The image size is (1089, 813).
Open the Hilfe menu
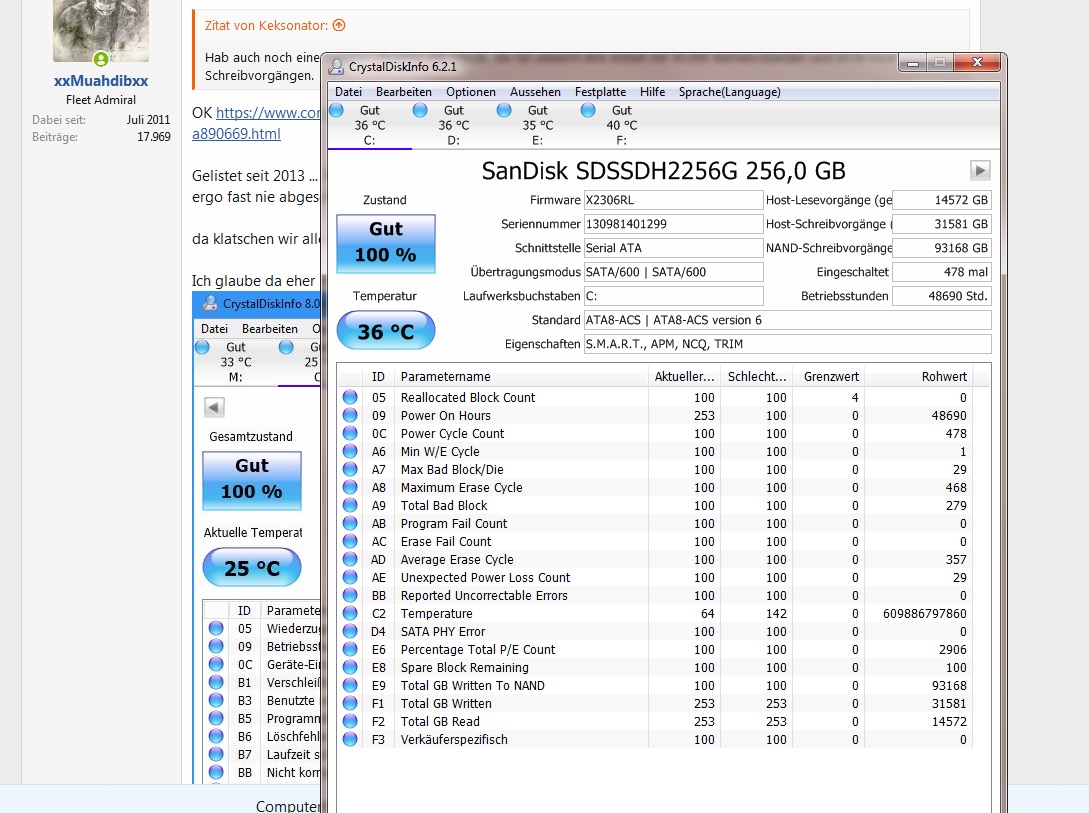pyautogui.click(x=652, y=92)
